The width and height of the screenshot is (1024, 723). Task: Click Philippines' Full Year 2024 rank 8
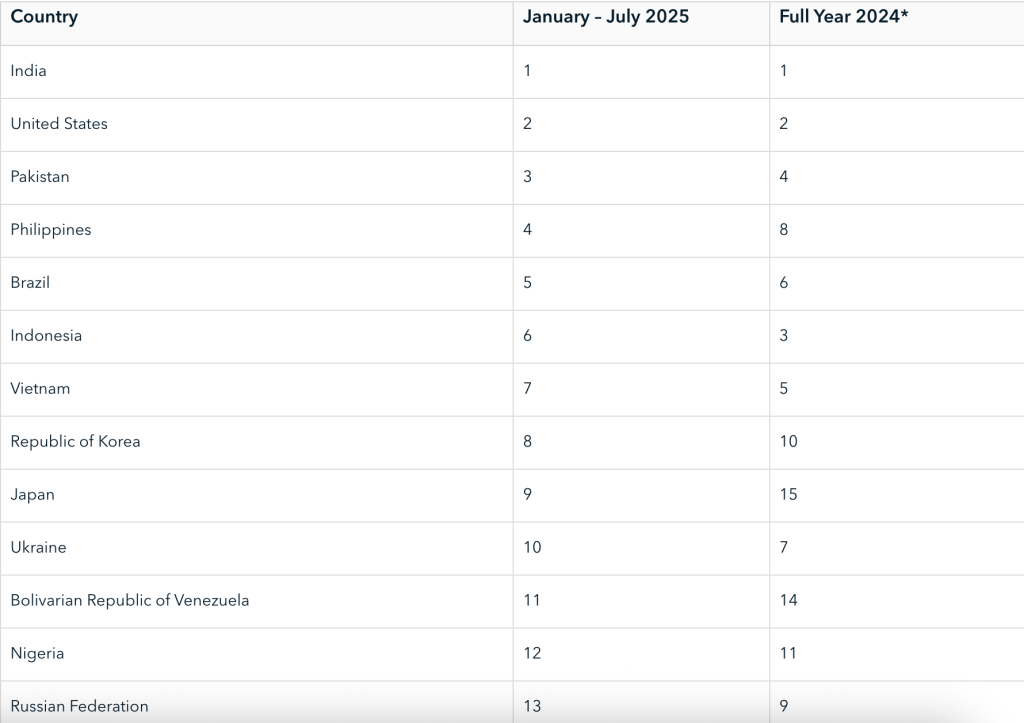784,230
